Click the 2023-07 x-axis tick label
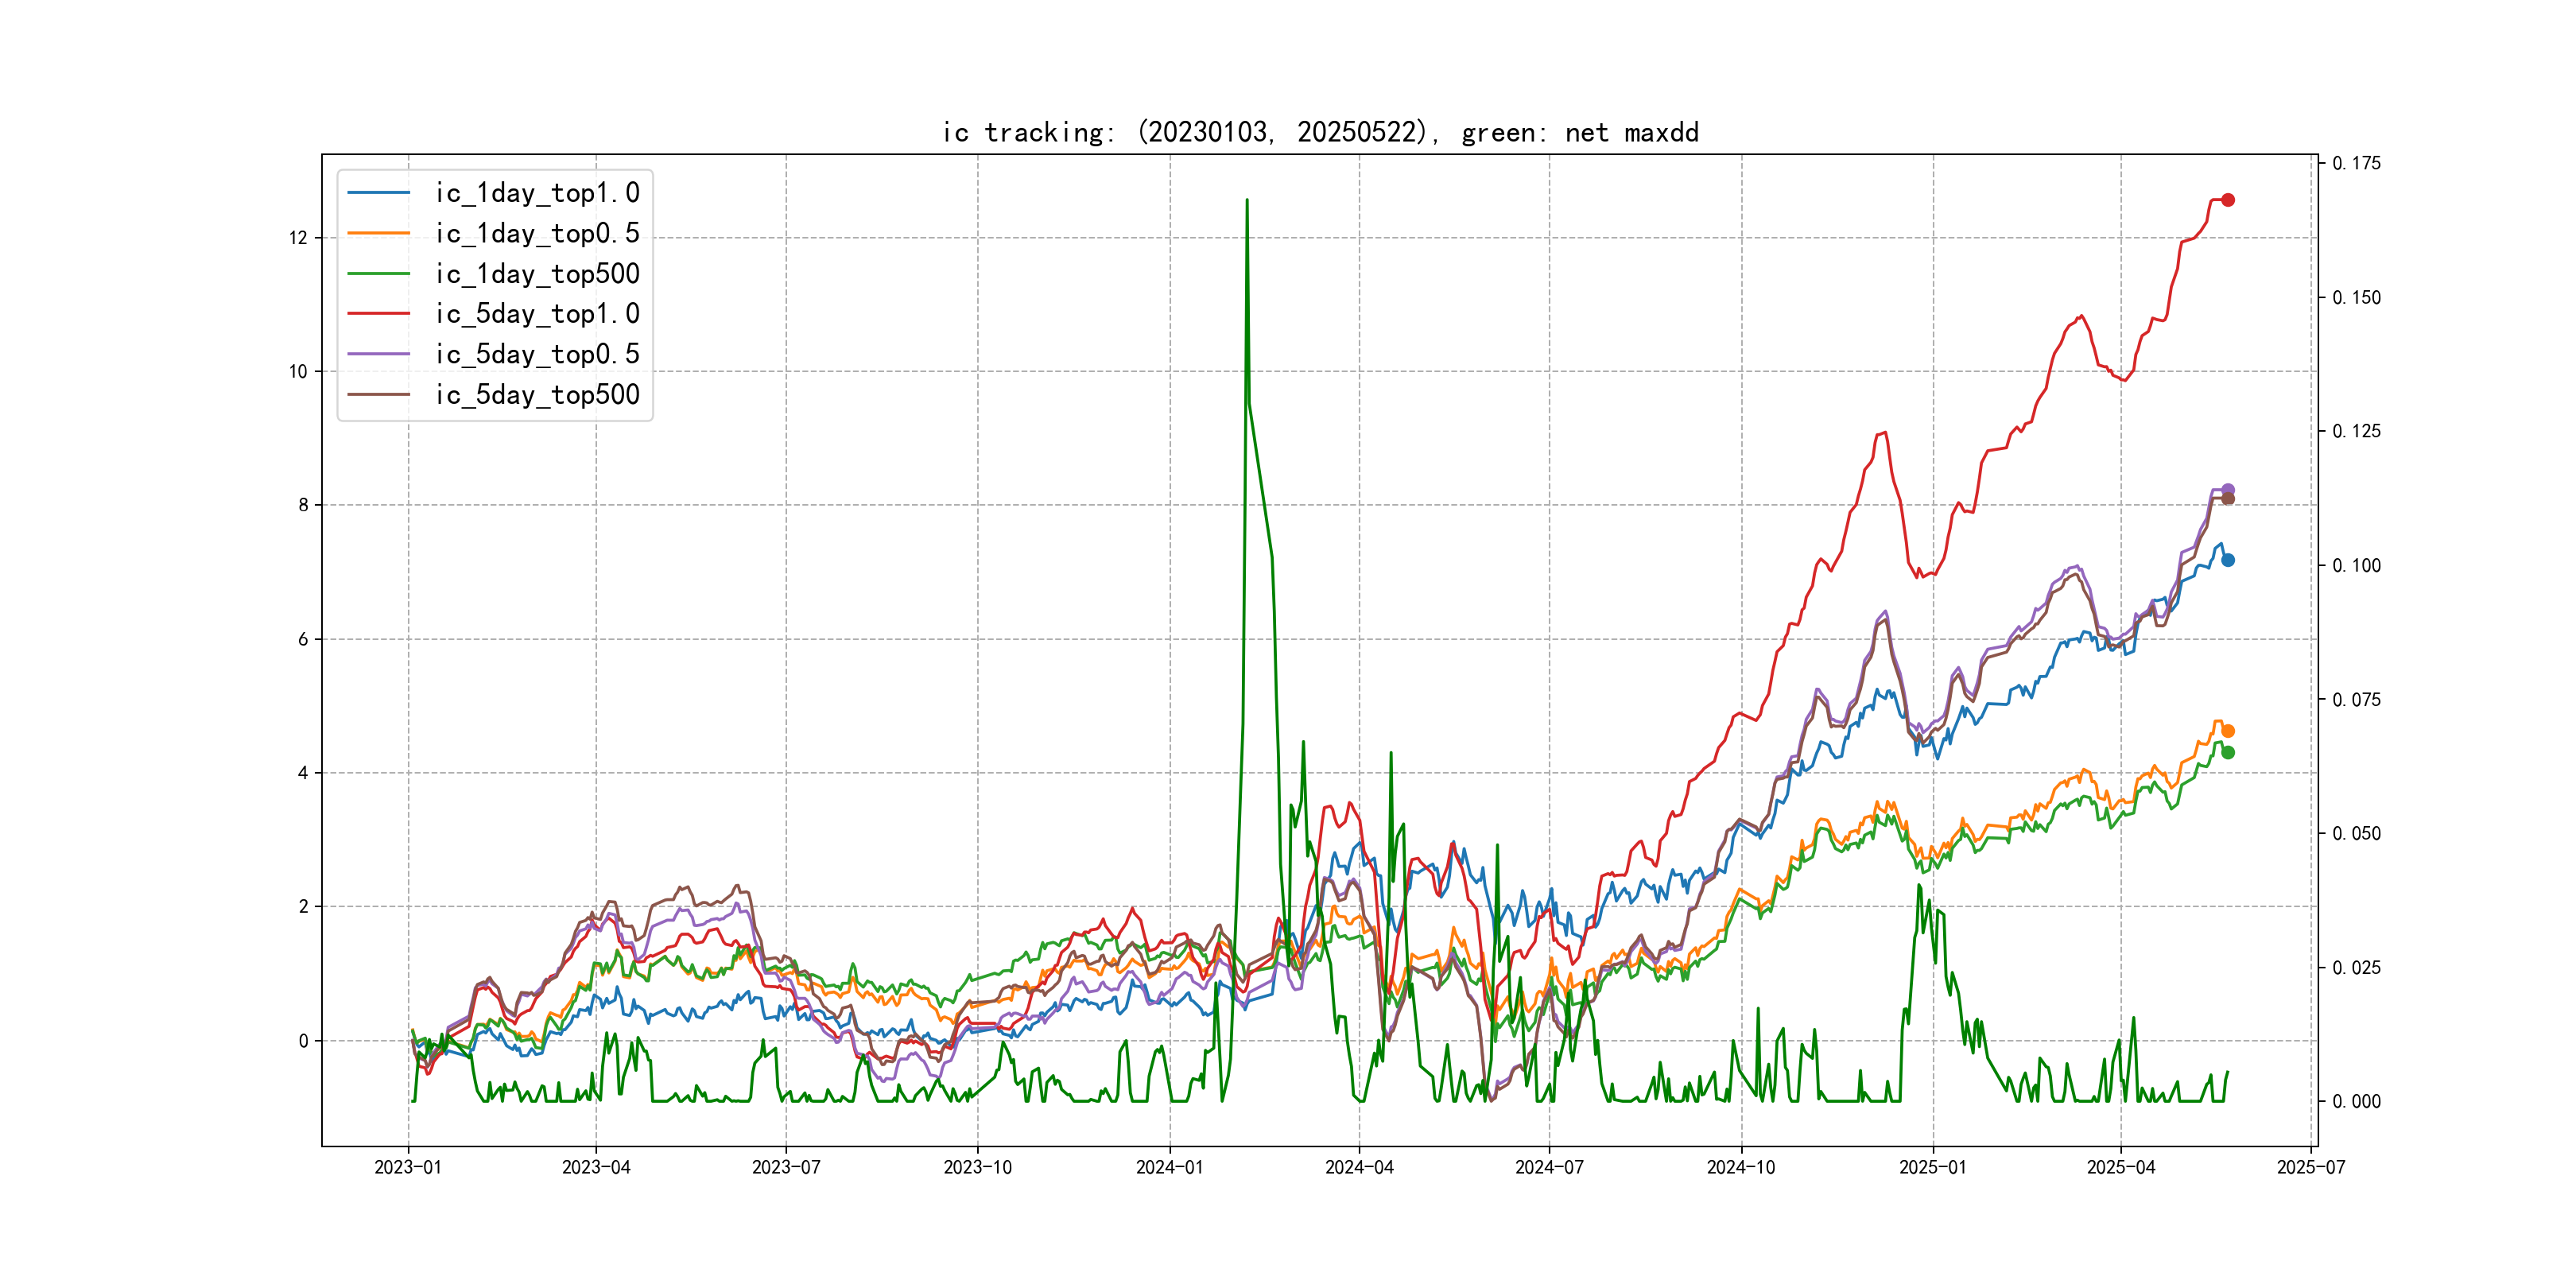This screenshot has width=2576, height=1288. coord(786,1167)
